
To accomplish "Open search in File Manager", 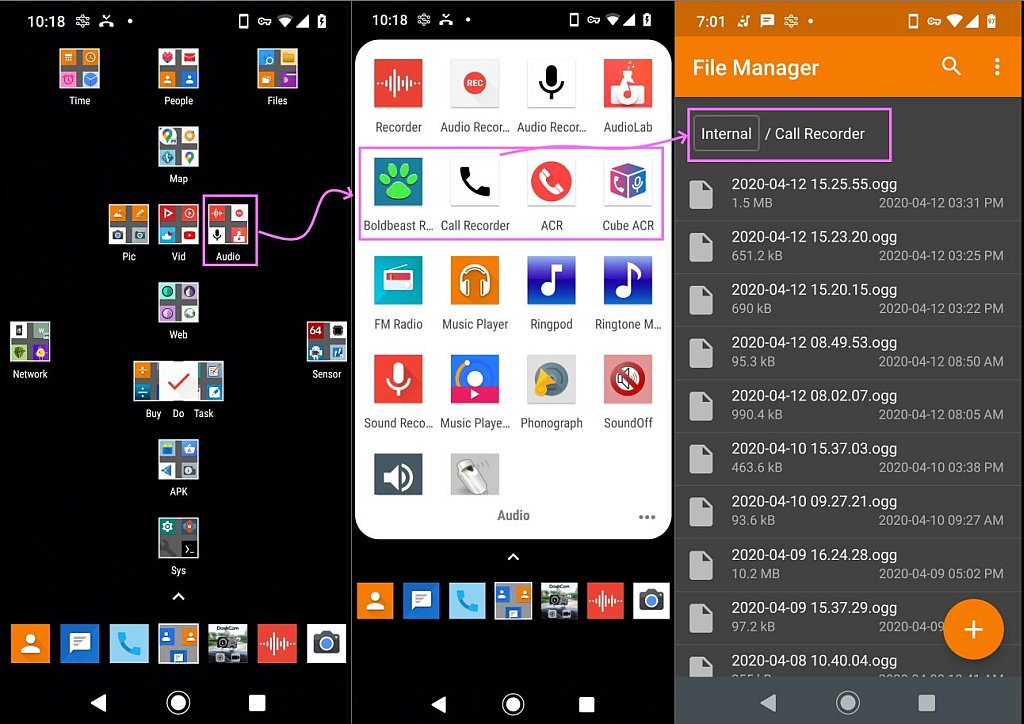I will [952, 66].
